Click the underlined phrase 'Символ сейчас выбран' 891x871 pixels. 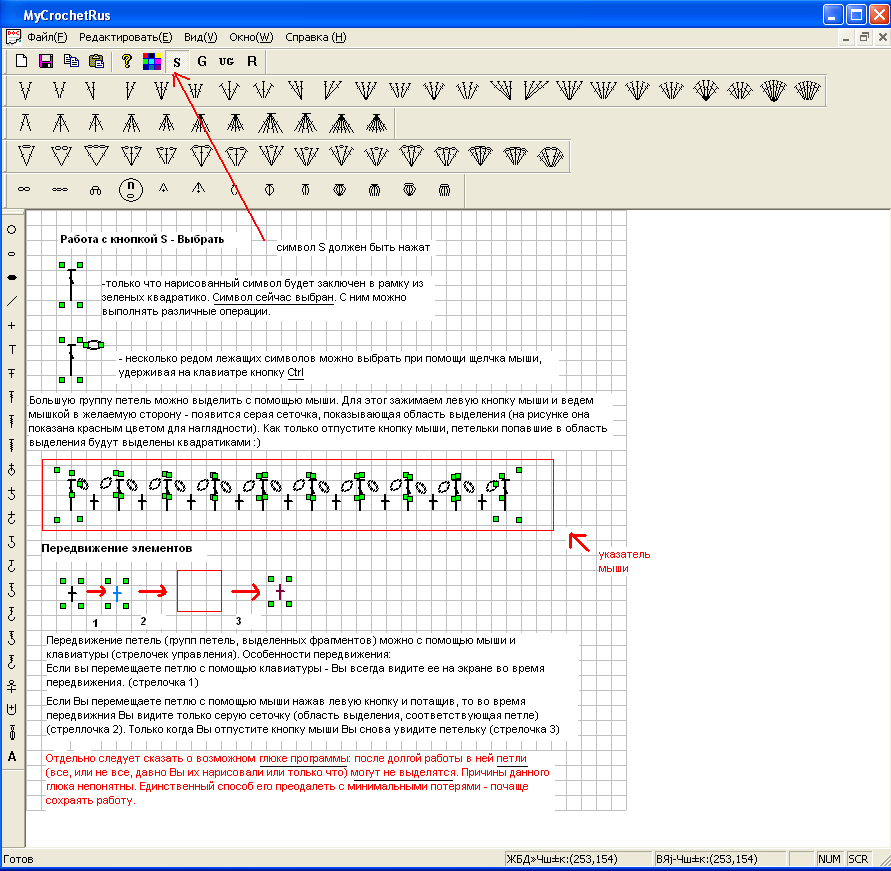coord(273,297)
